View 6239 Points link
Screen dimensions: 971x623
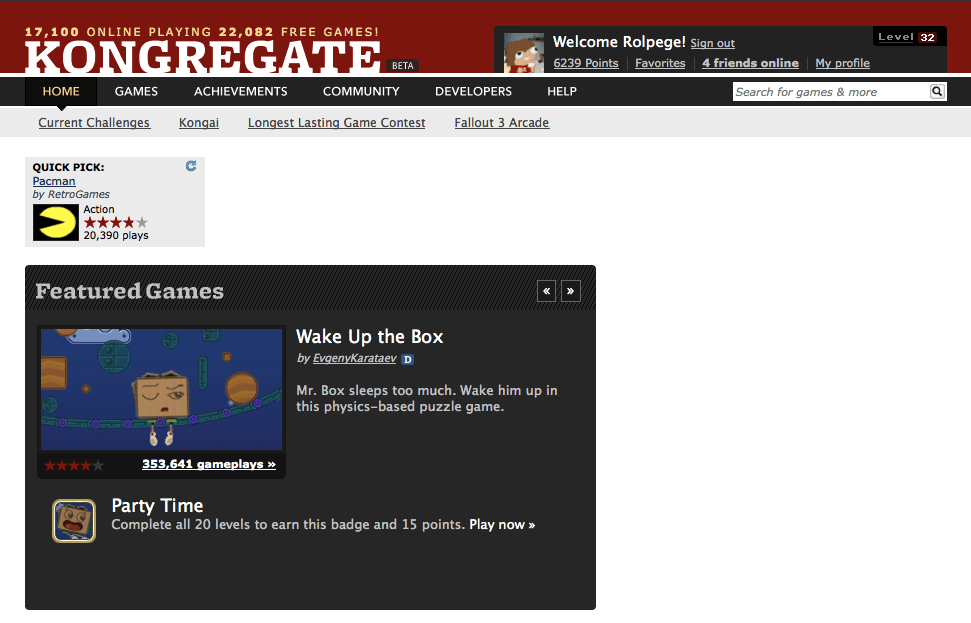click(586, 63)
